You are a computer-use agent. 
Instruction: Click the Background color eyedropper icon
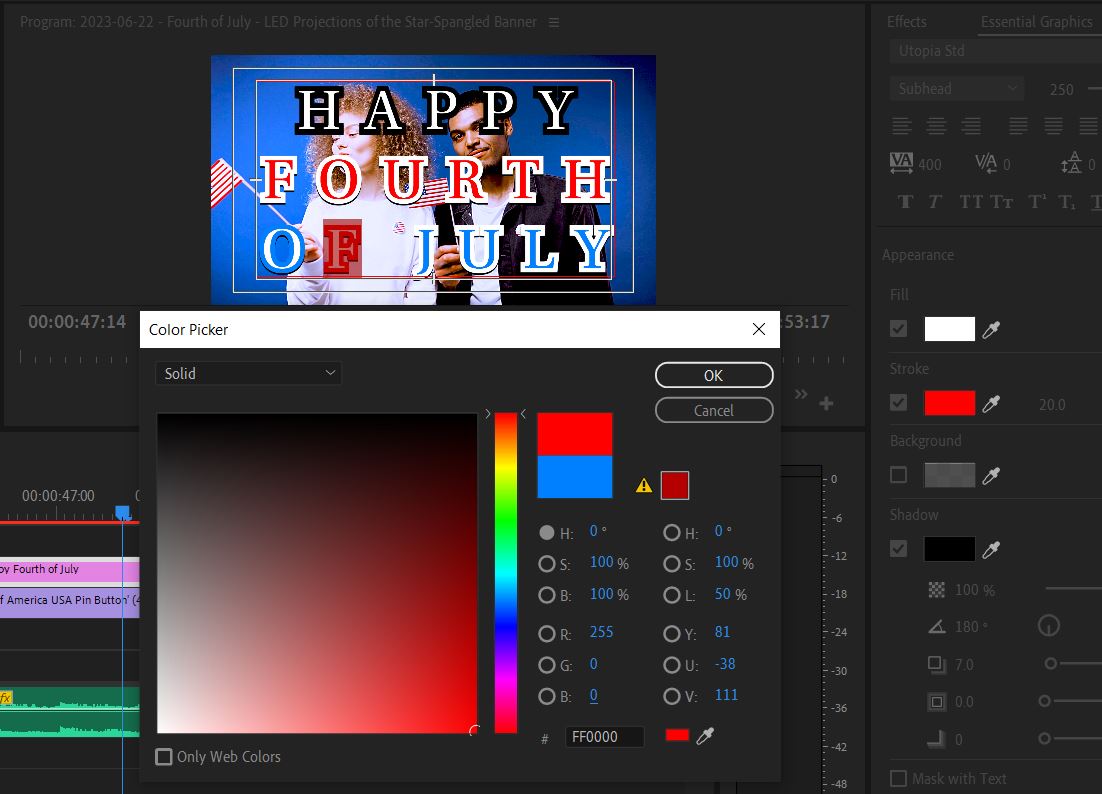click(991, 476)
